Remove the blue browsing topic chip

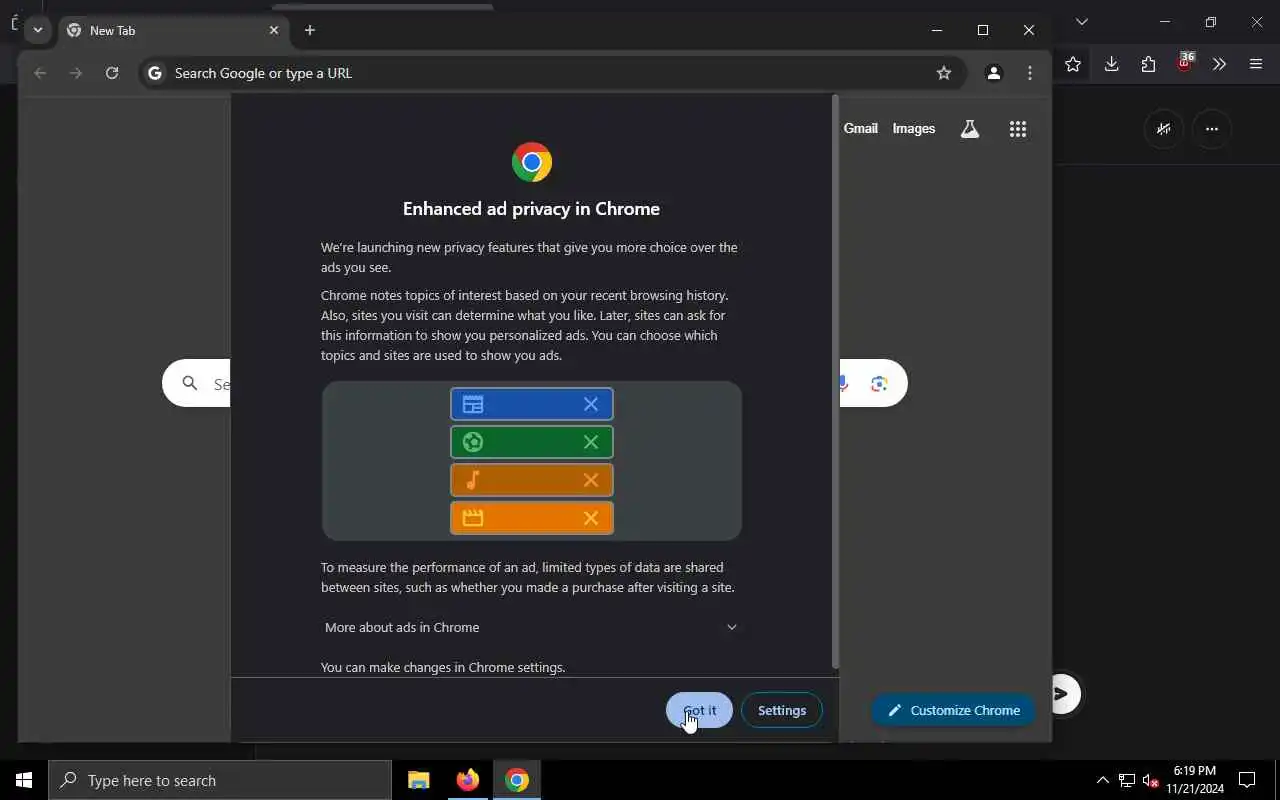(x=591, y=404)
